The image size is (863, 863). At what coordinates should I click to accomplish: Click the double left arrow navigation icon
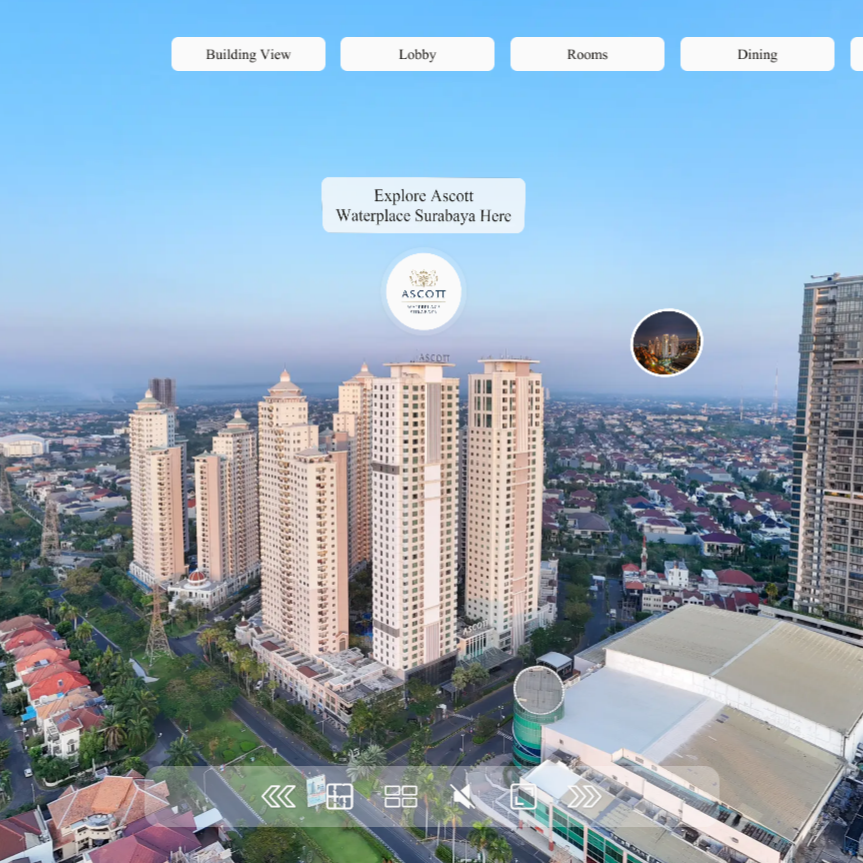pos(278,796)
